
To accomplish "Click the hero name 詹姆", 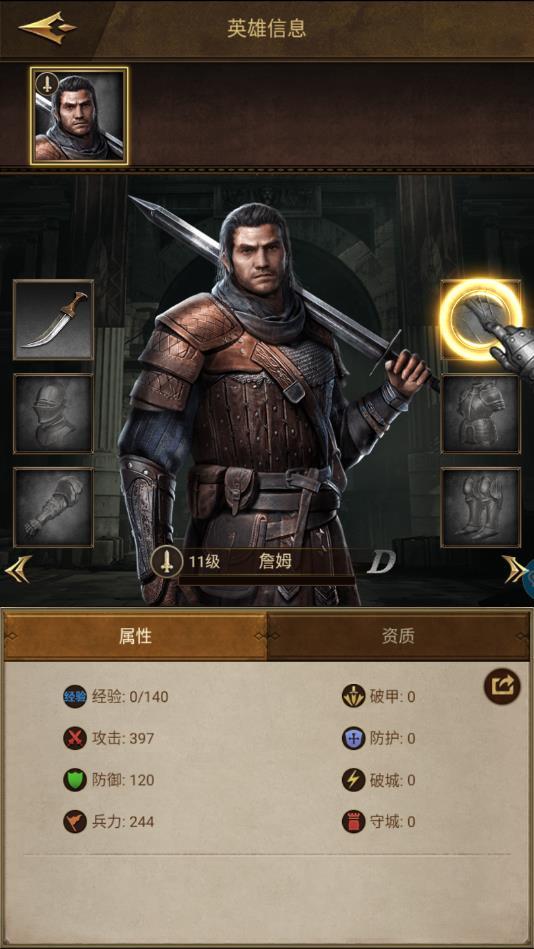I will pos(275,562).
